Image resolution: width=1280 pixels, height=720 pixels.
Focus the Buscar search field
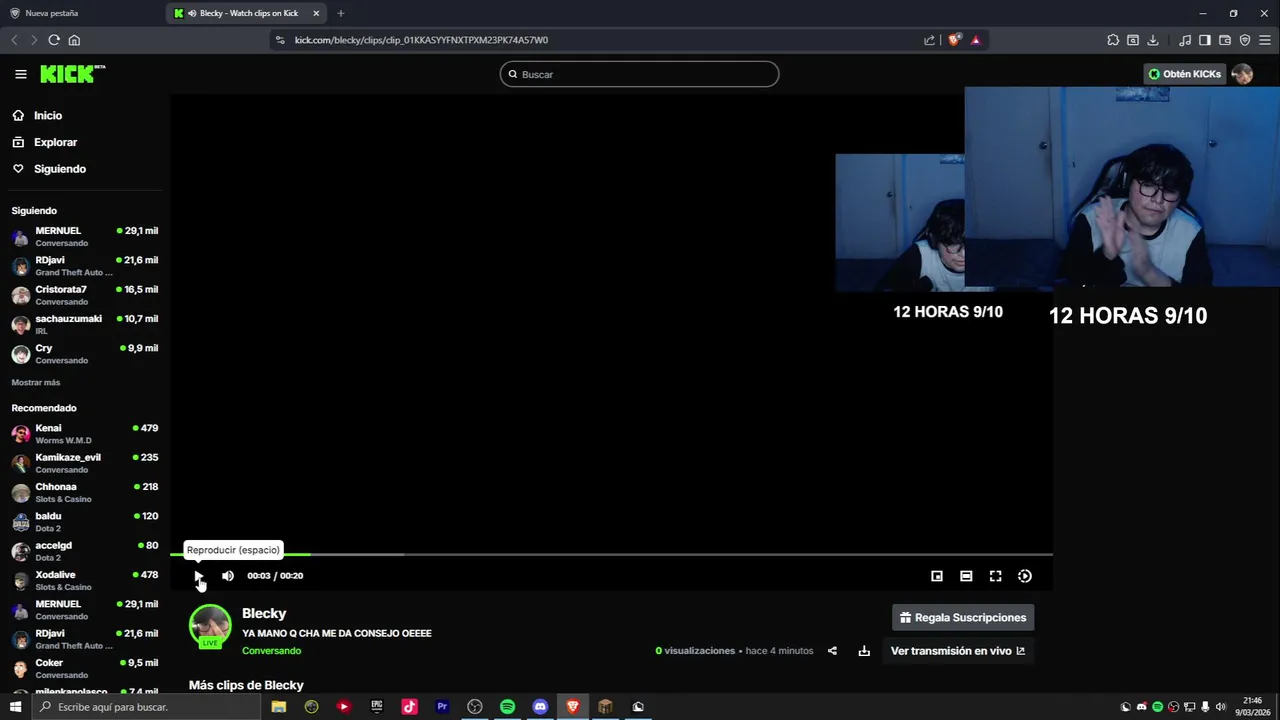[639, 74]
